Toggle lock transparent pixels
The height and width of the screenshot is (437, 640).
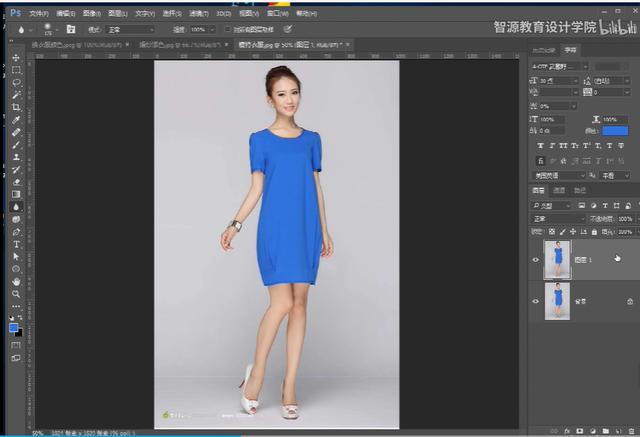click(552, 232)
